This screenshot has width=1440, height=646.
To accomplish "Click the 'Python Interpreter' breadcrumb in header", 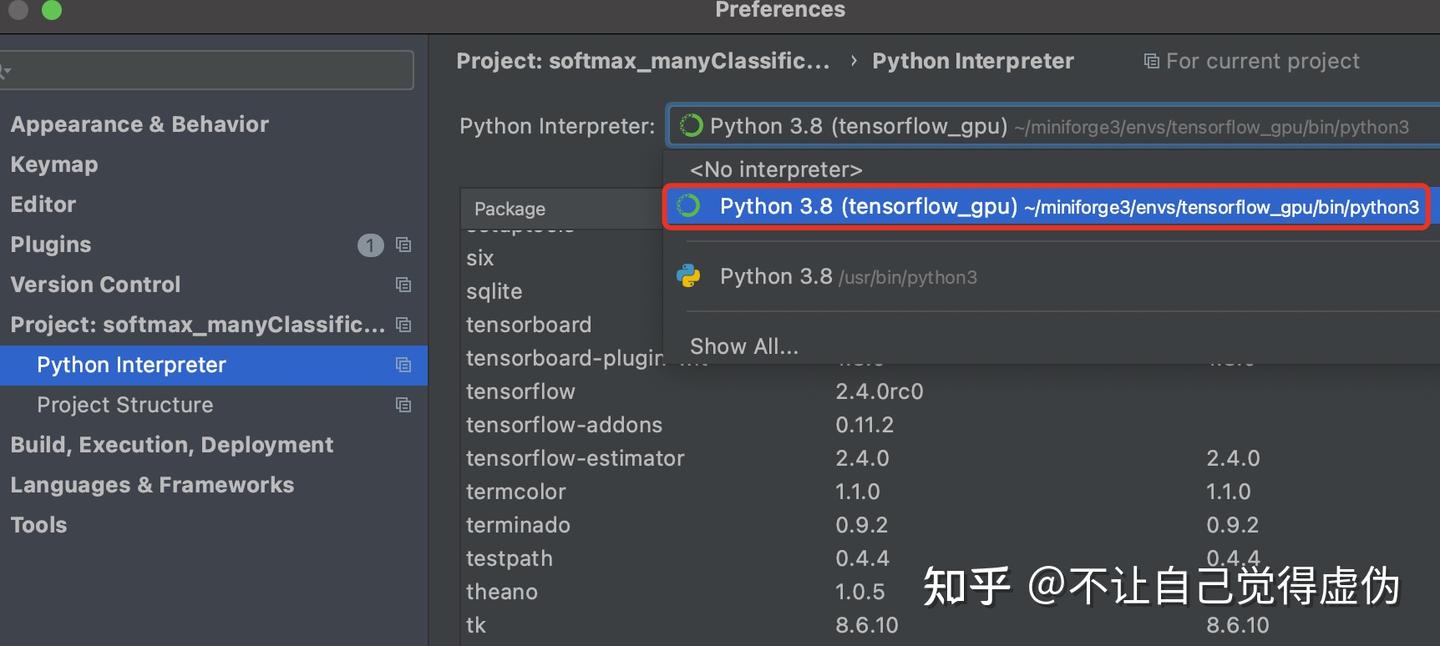I will point(972,60).
